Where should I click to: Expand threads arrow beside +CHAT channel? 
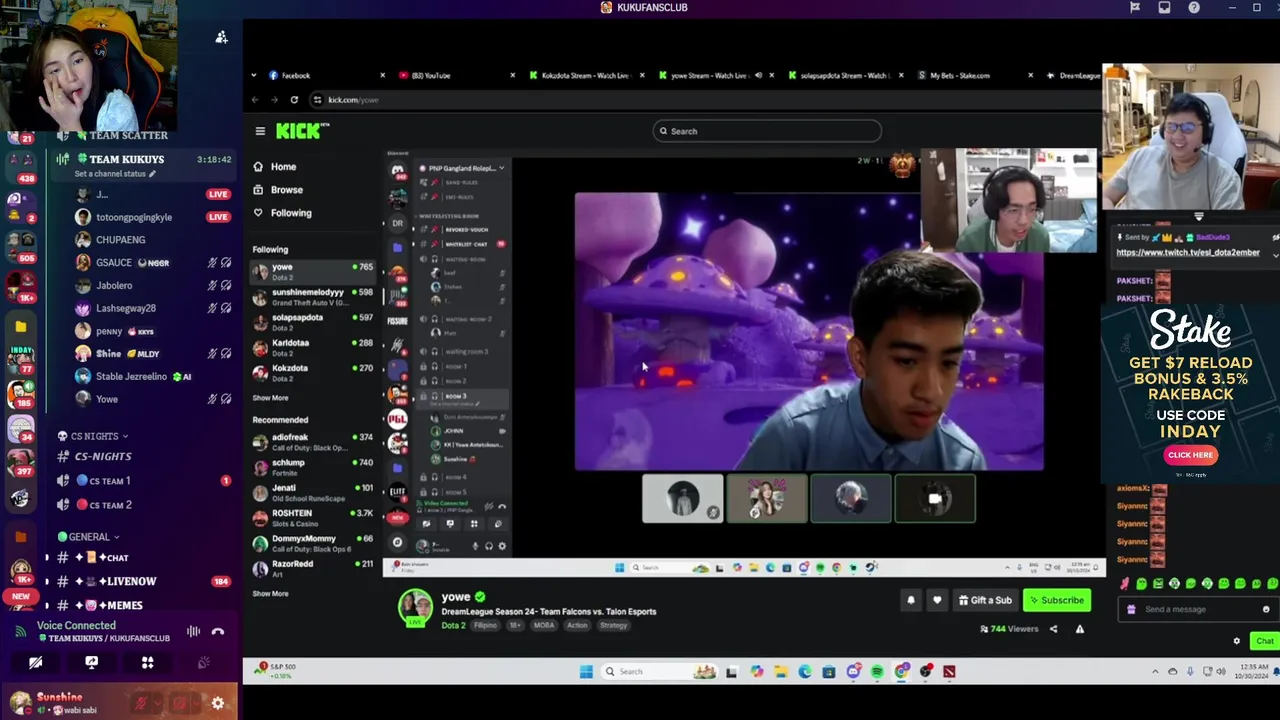click(x=46, y=557)
